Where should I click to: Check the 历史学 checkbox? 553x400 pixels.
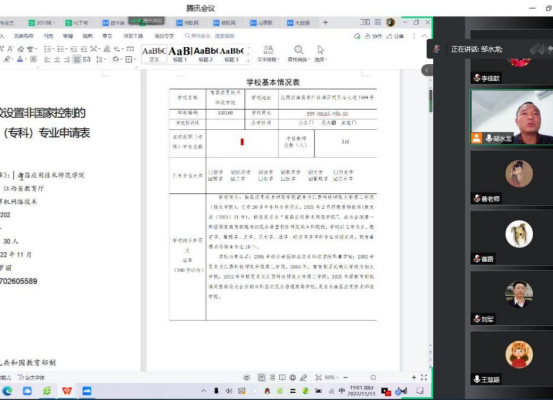click(335, 172)
